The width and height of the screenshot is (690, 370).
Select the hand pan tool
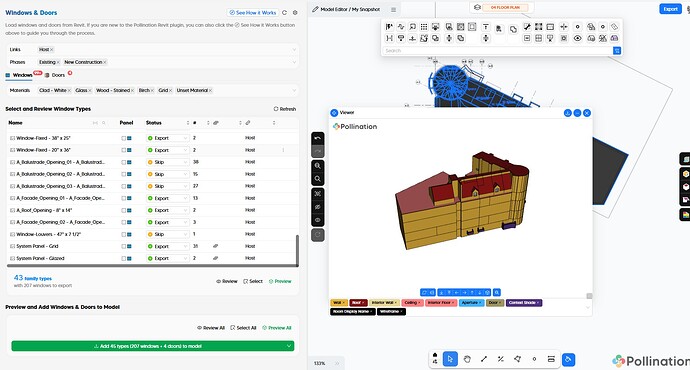(x=467, y=359)
